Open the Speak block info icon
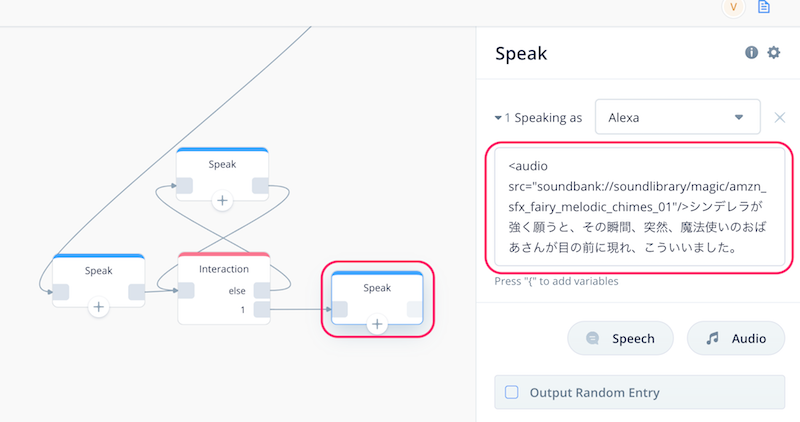 (751, 53)
